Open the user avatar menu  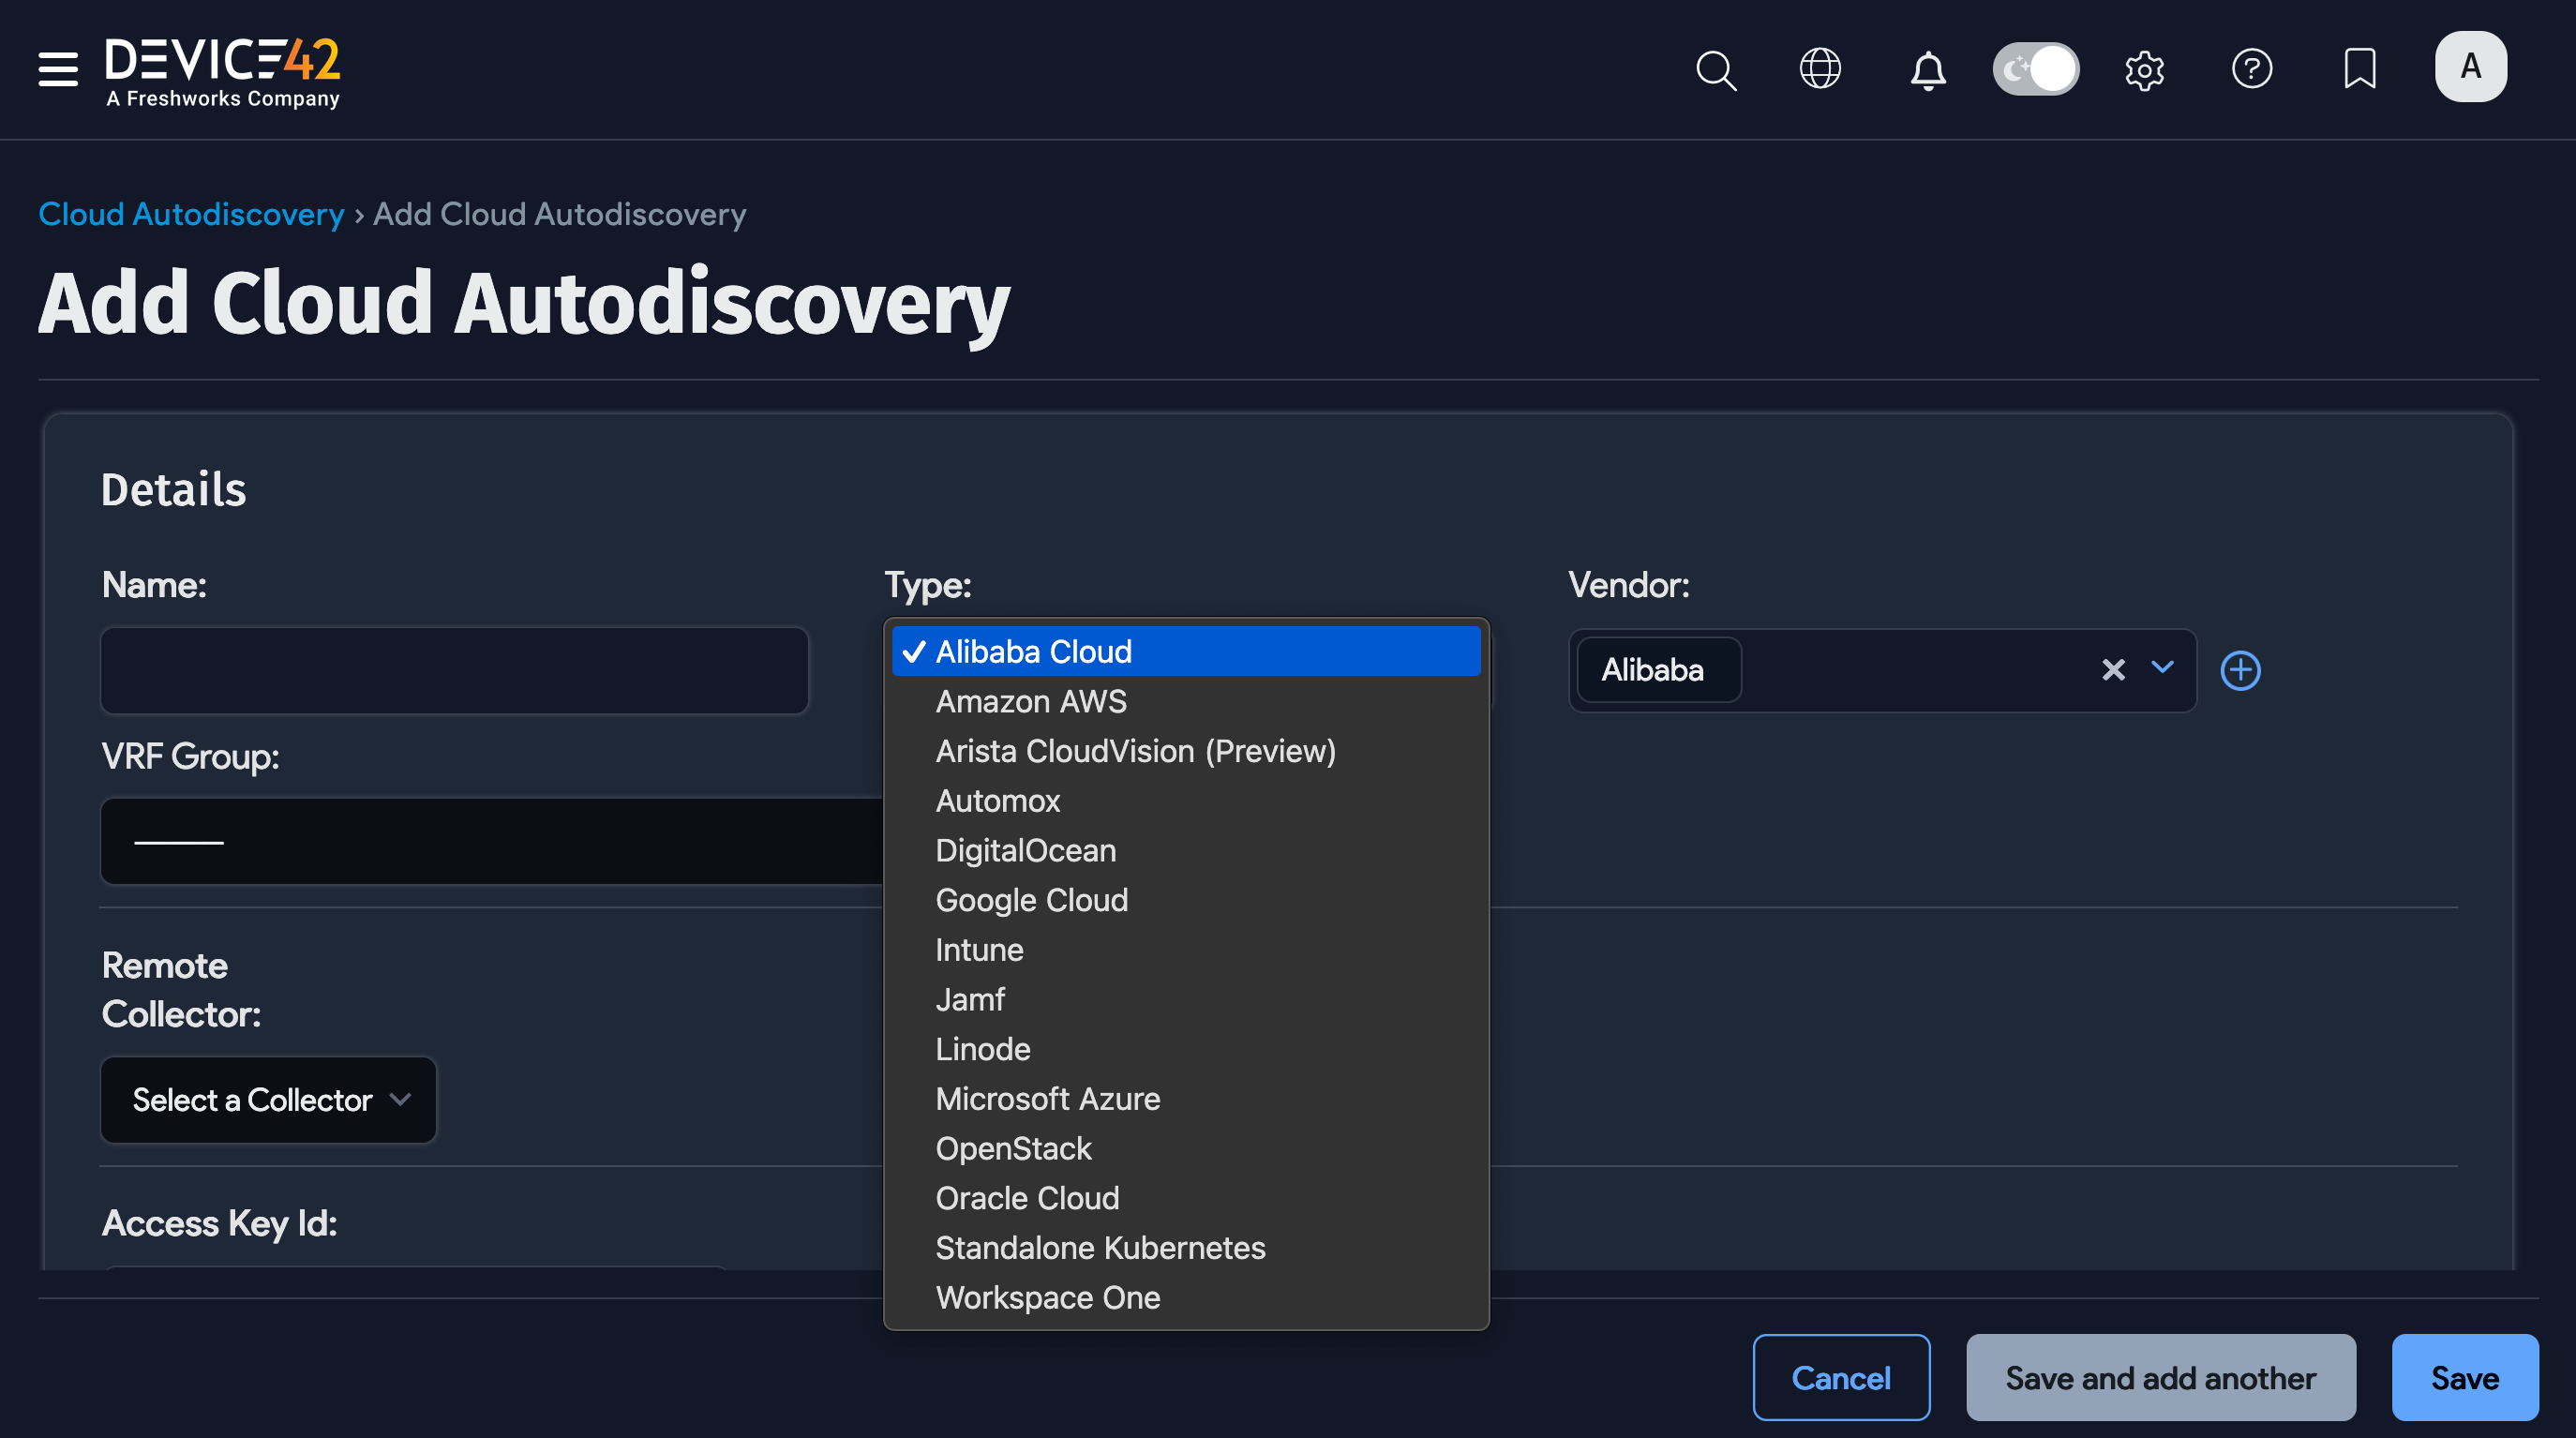tap(2471, 67)
